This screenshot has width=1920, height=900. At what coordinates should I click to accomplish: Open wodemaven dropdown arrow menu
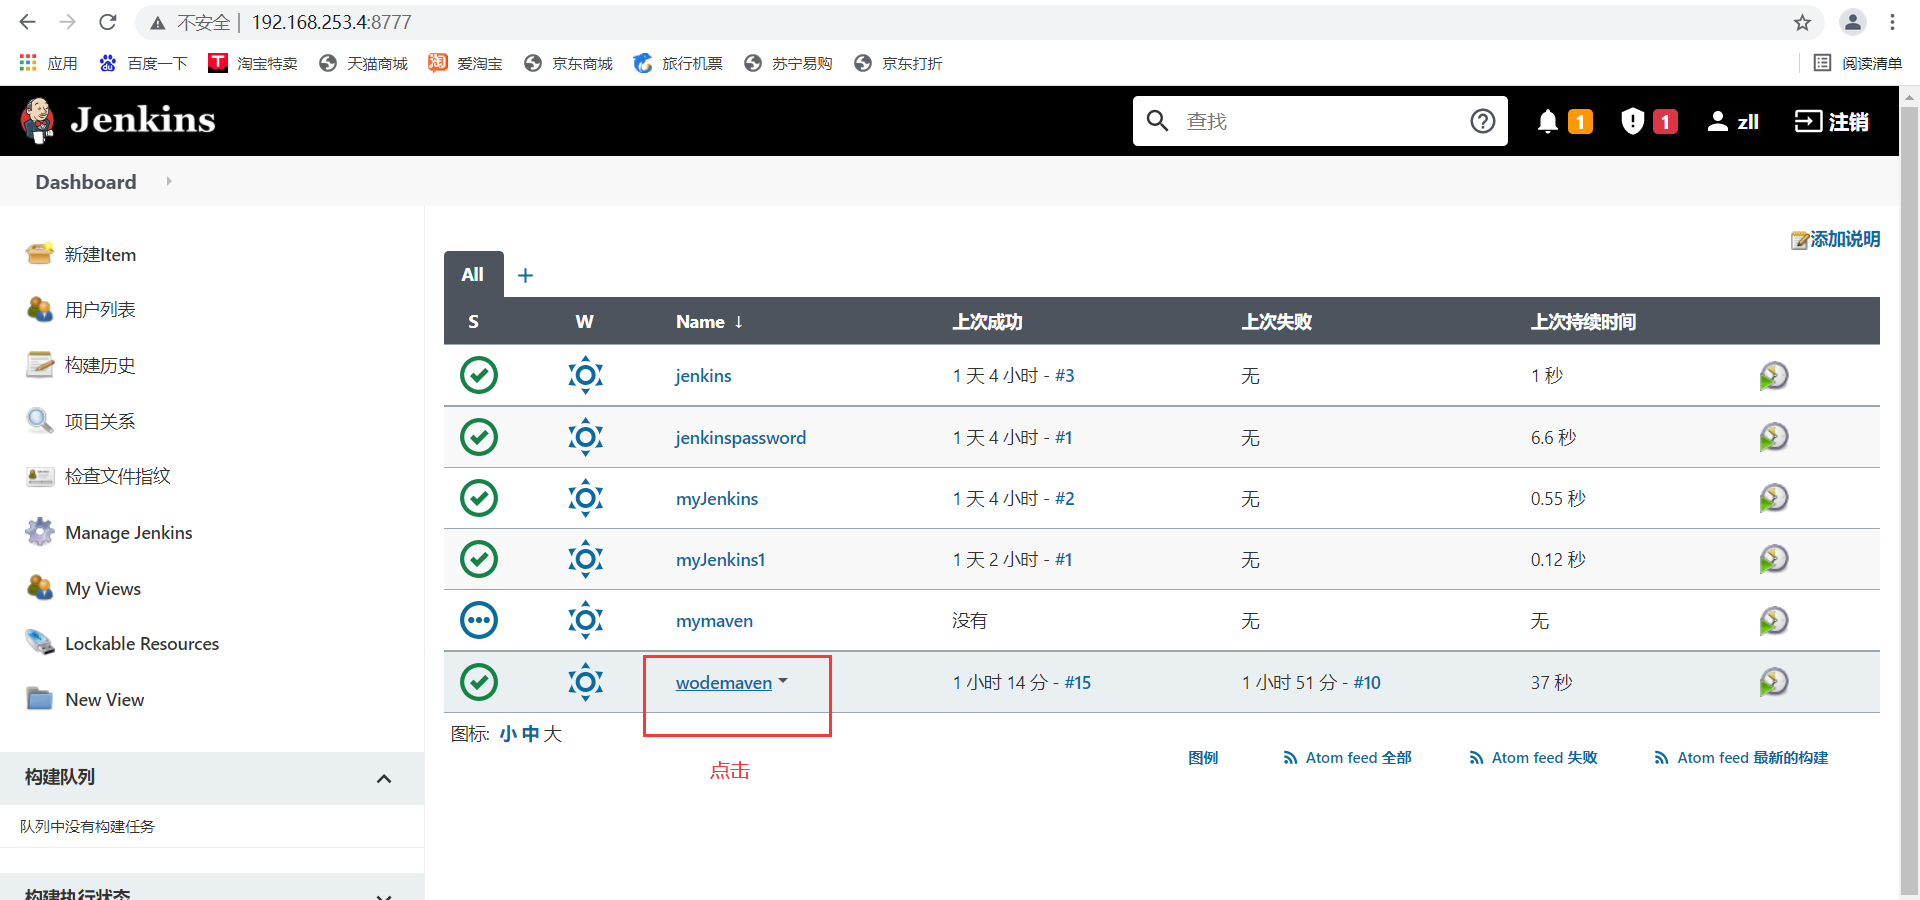(783, 681)
